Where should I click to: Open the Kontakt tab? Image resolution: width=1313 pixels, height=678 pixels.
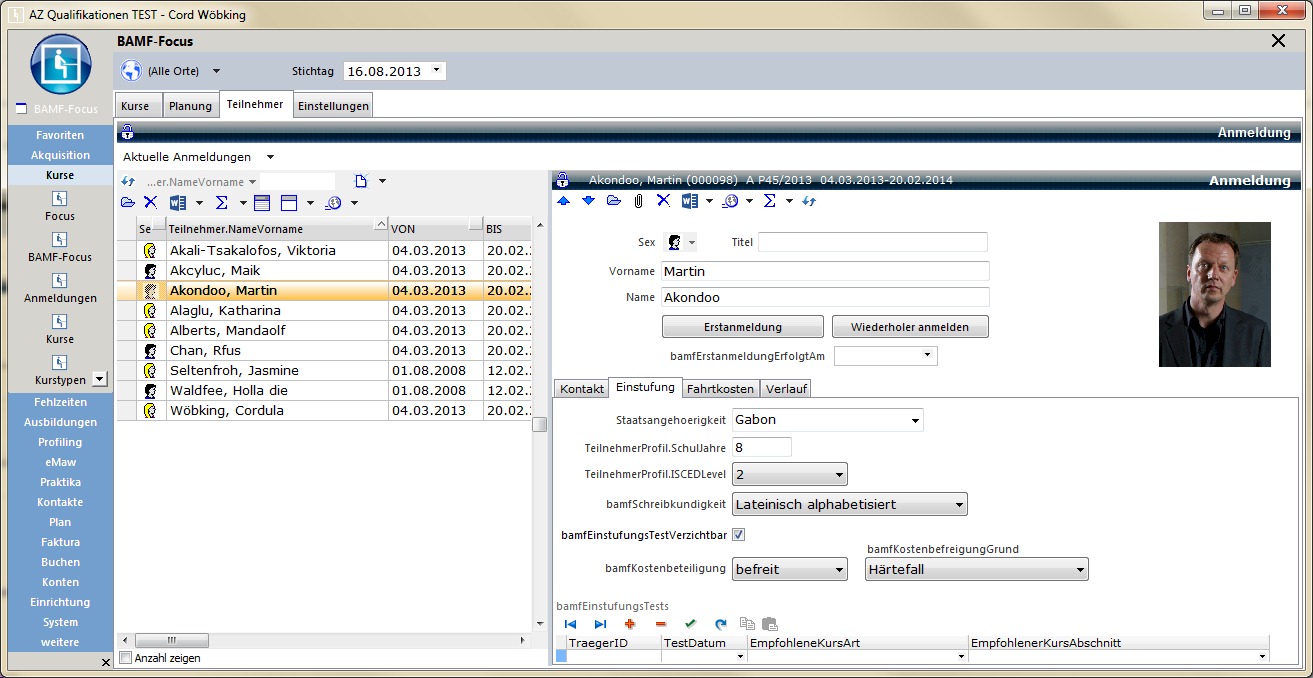coord(582,389)
